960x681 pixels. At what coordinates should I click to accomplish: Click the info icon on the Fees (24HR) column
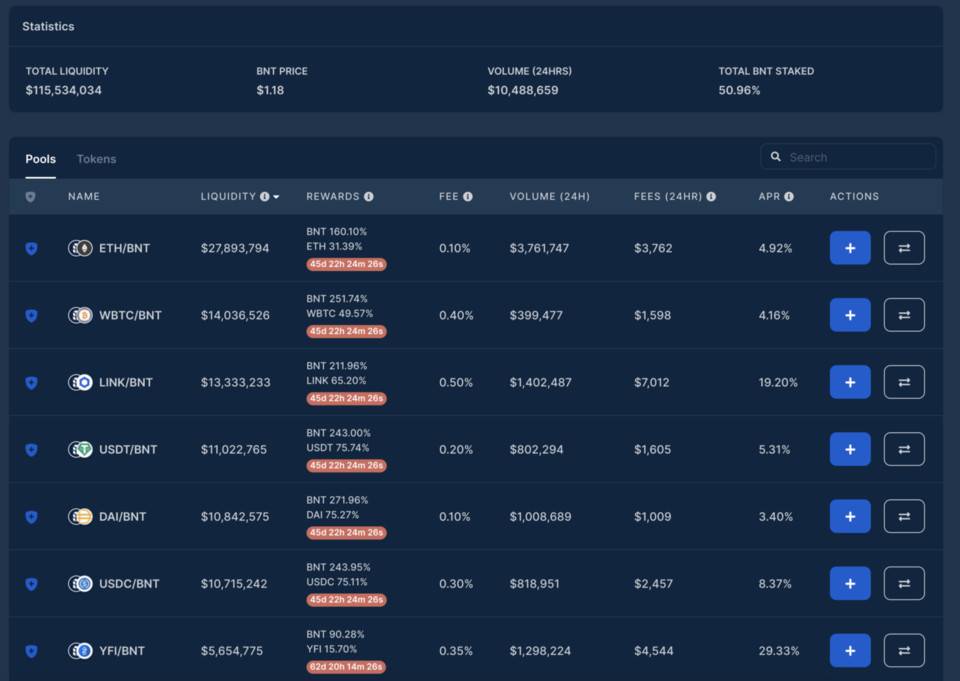point(710,196)
